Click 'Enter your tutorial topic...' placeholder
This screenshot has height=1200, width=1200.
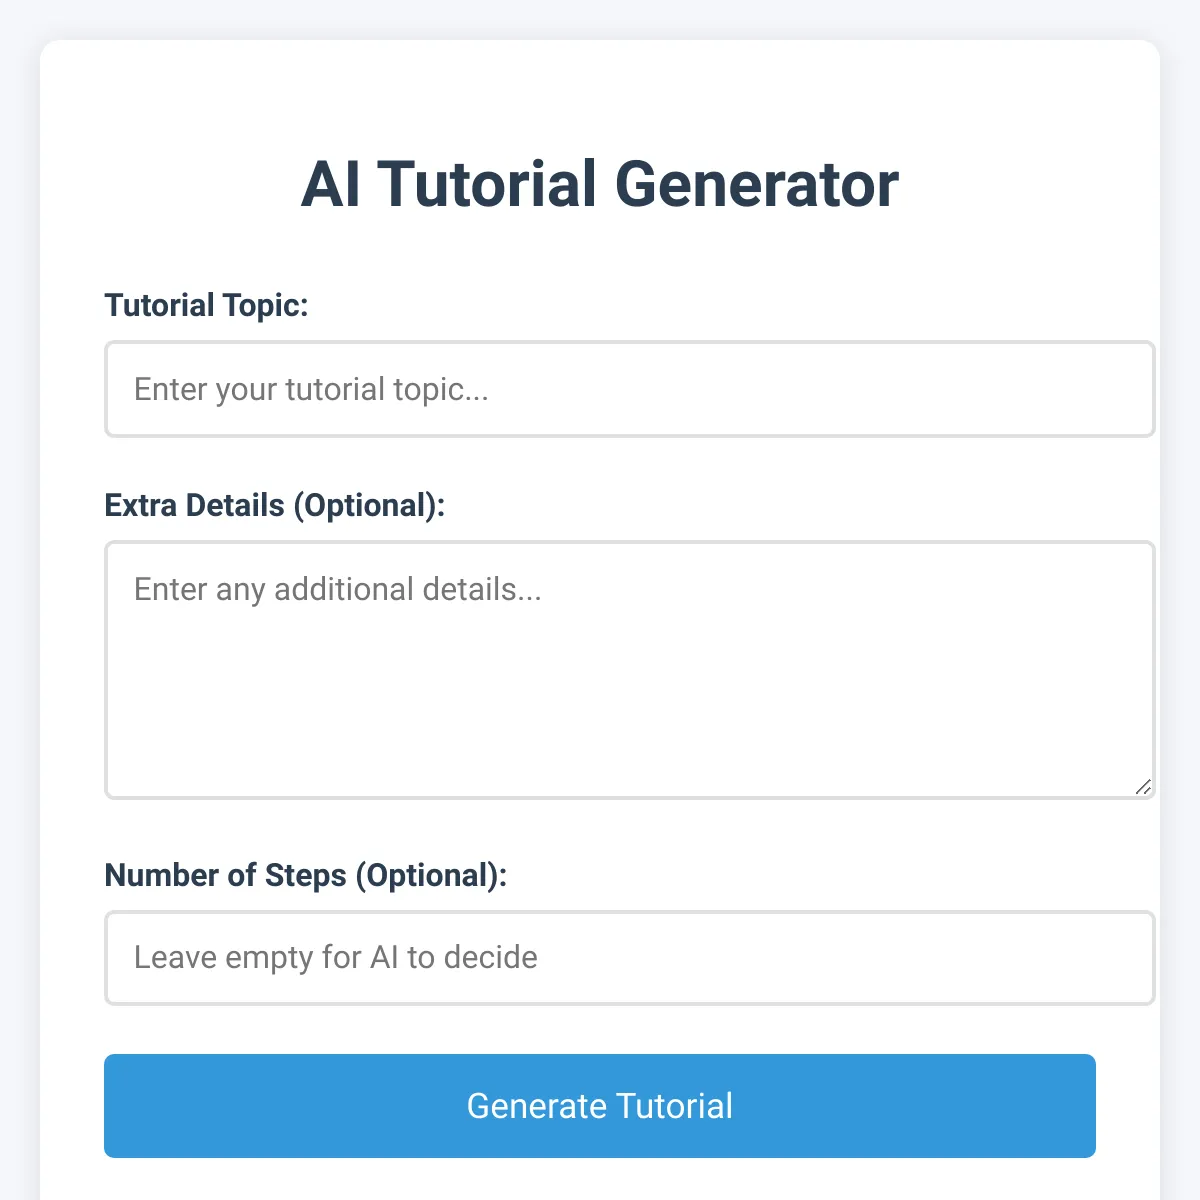pyautogui.click(x=311, y=389)
